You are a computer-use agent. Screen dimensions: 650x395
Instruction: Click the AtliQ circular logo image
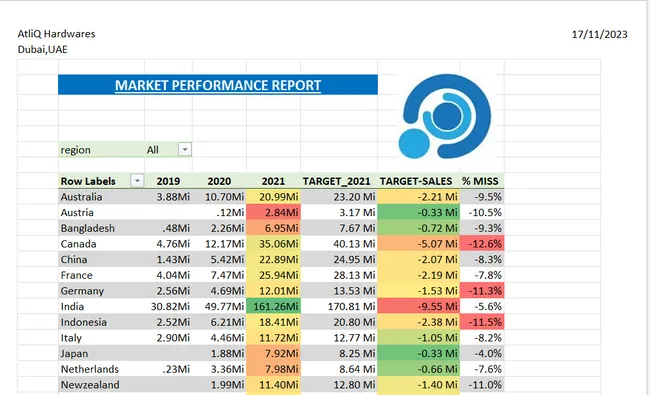click(444, 116)
